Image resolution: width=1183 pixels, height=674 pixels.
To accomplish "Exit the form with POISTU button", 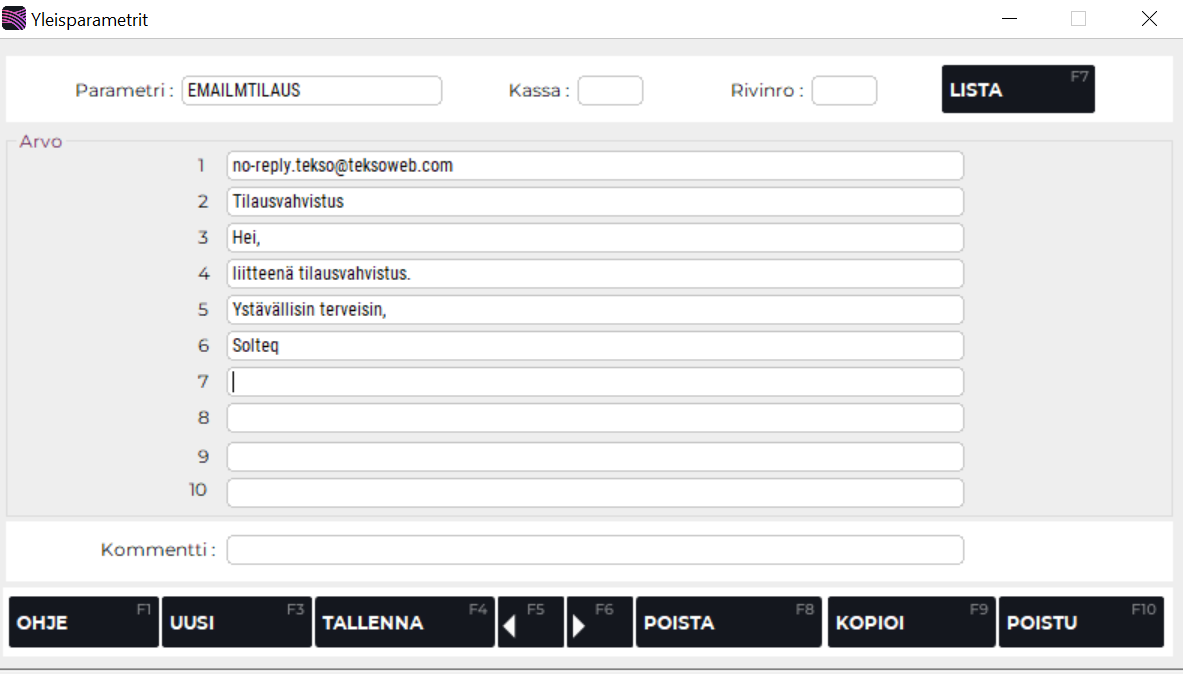I will (x=1081, y=622).
